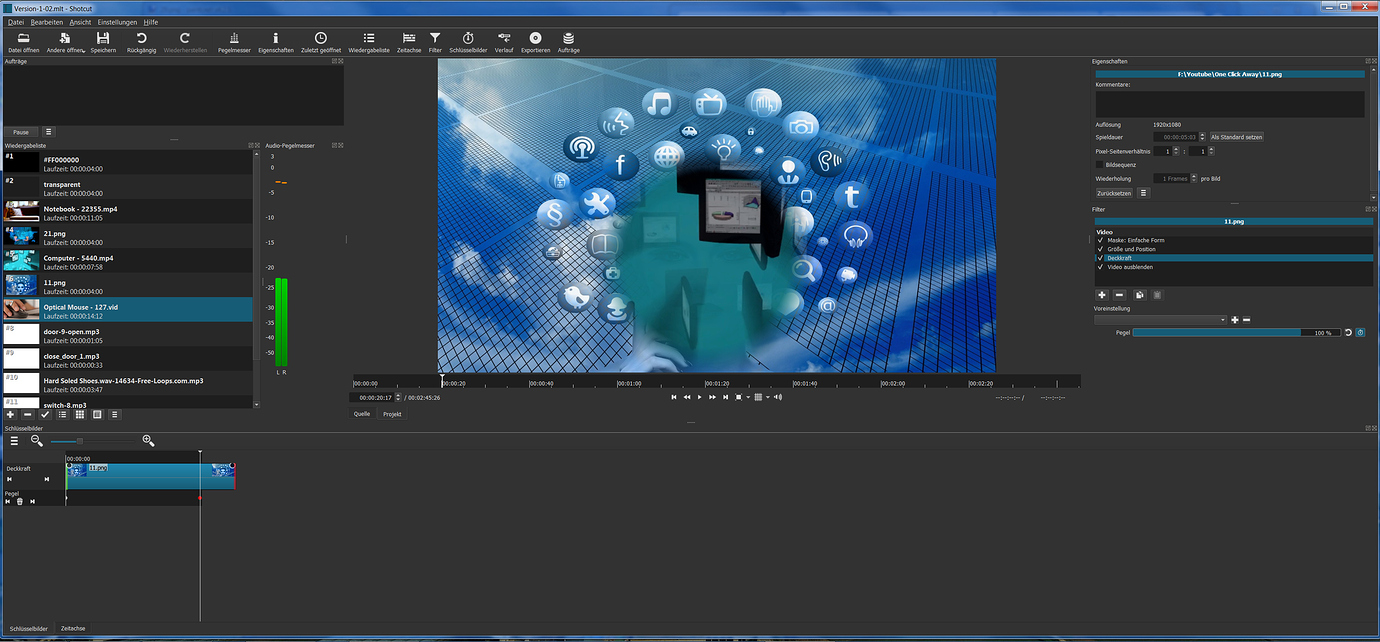
Task: Open Eigenschaften from the toolbar
Action: tap(276, 42)
